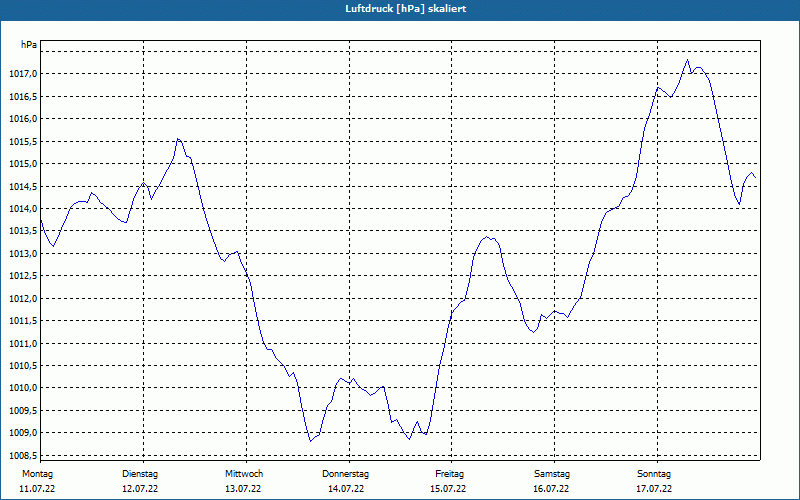
Task: Click the Sunday pressure peak above 1017
Action: click(687, 60)
